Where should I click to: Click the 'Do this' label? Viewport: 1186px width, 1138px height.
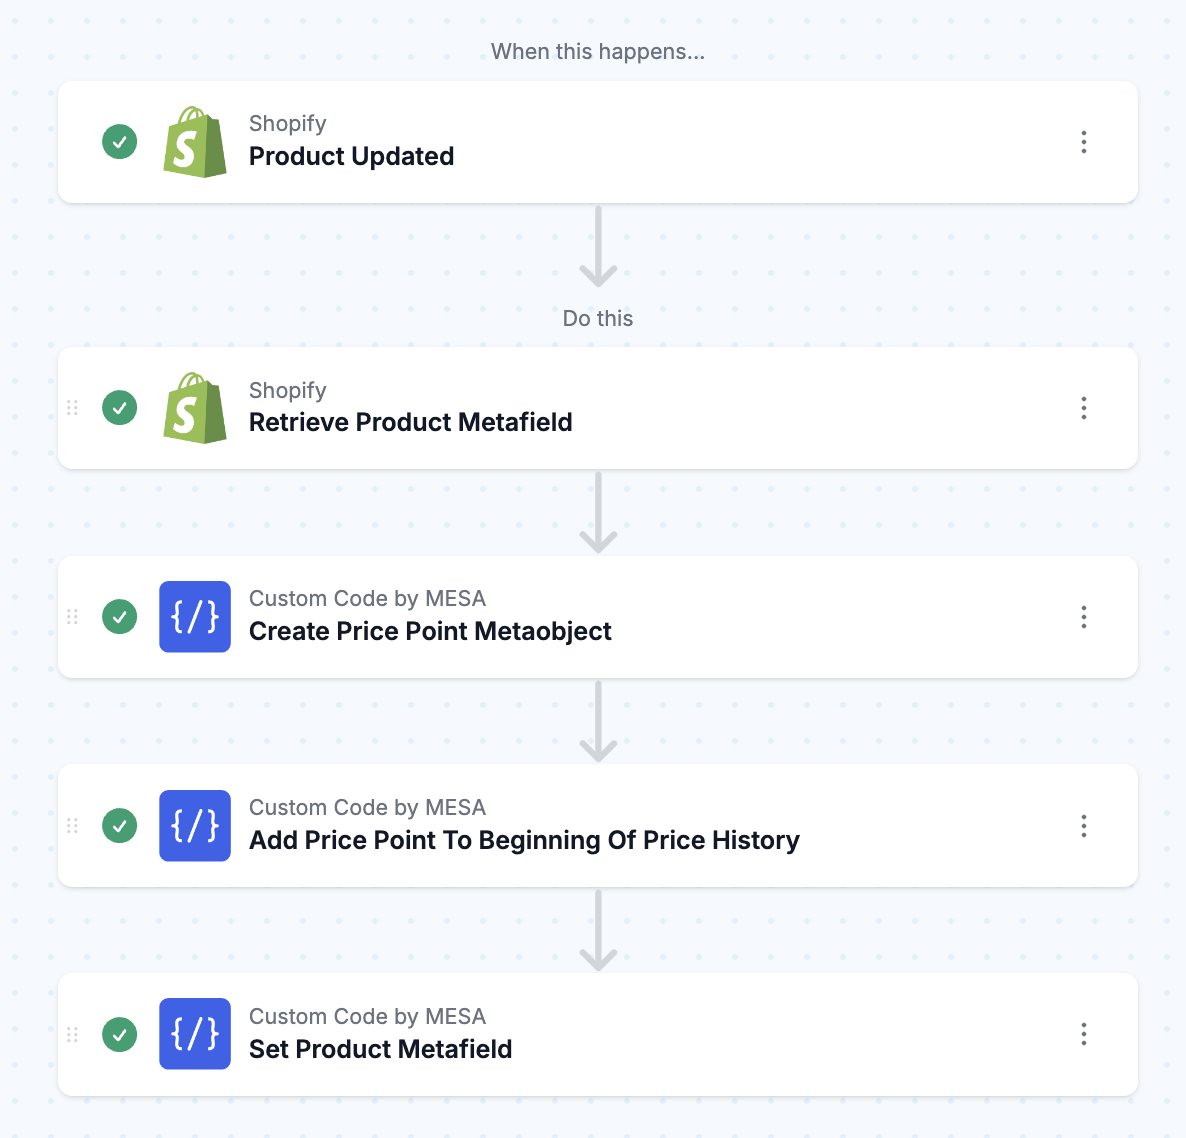tap(598, 318)
